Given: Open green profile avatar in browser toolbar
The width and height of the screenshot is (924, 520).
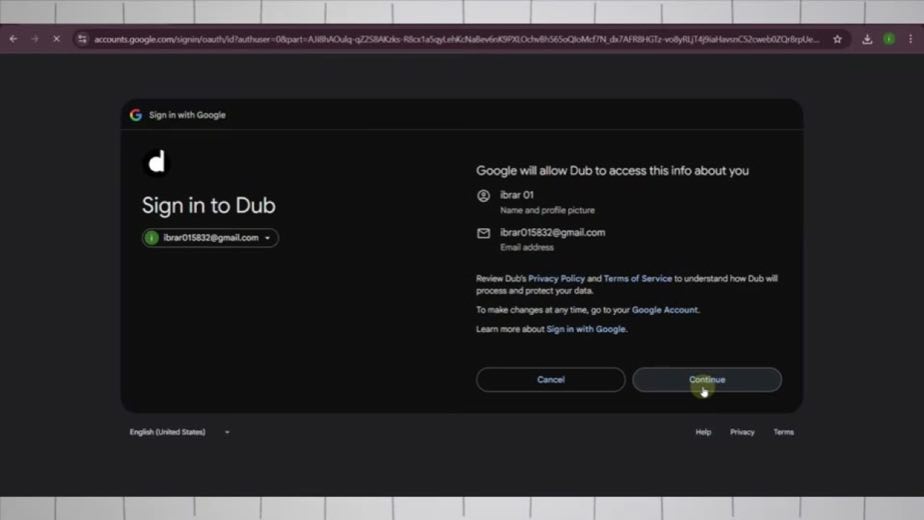Looking at the screenshot, I should (x=889, y=39).
